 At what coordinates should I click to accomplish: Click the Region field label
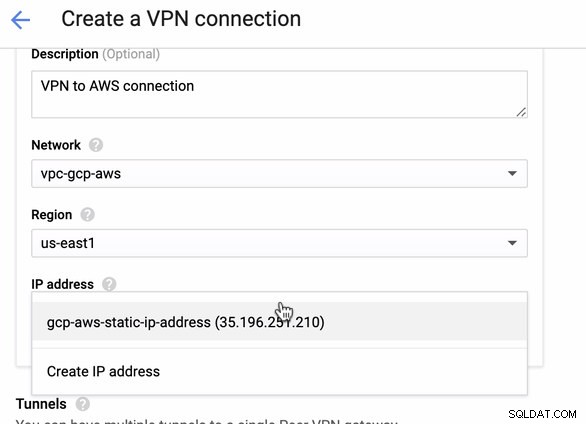[52, 215]
